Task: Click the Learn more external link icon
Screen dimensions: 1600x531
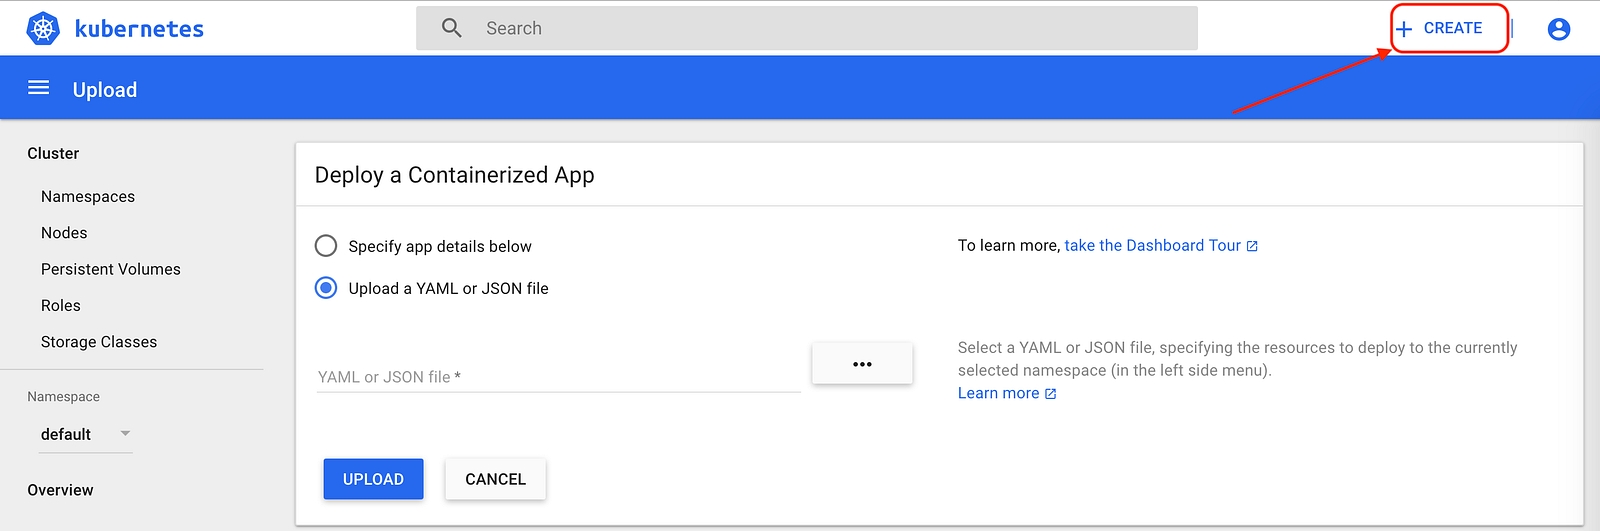Action: (1051, 394)
